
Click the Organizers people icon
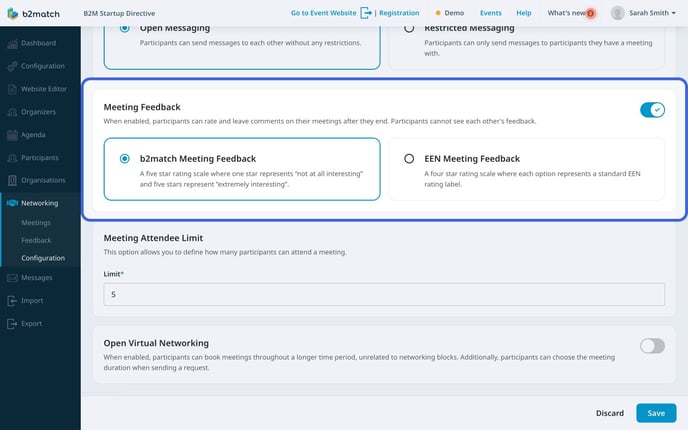(12, 112)
